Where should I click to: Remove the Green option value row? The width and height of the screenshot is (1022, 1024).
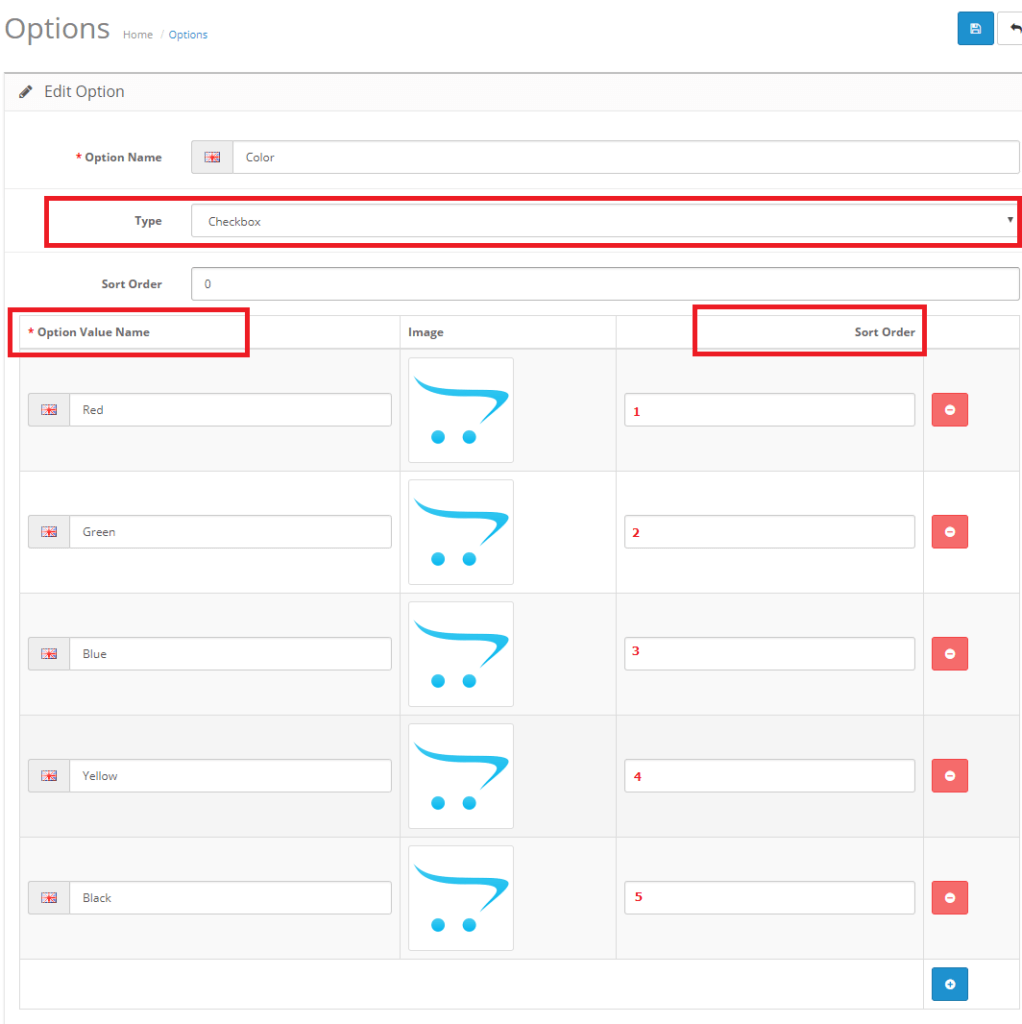point(949,531)
